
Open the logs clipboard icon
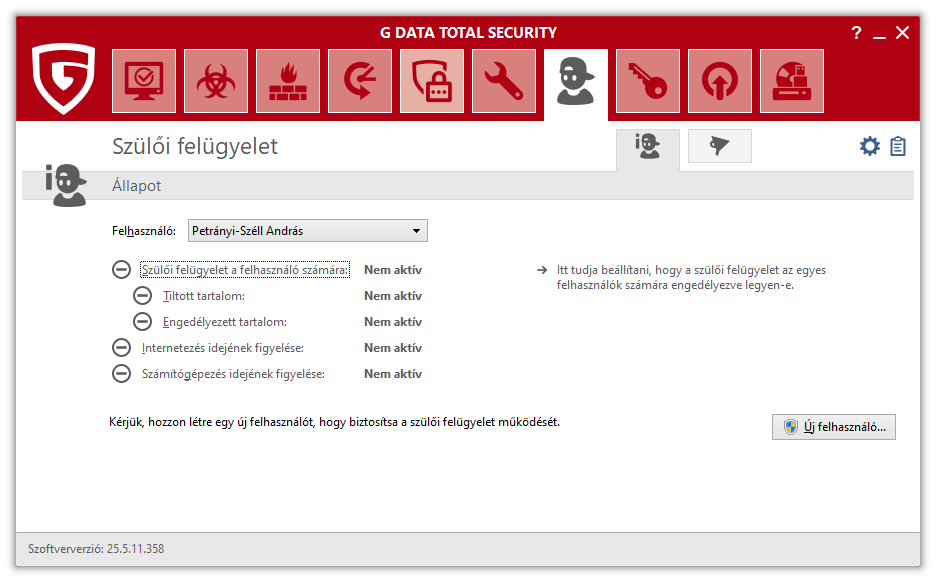point(898,146)
